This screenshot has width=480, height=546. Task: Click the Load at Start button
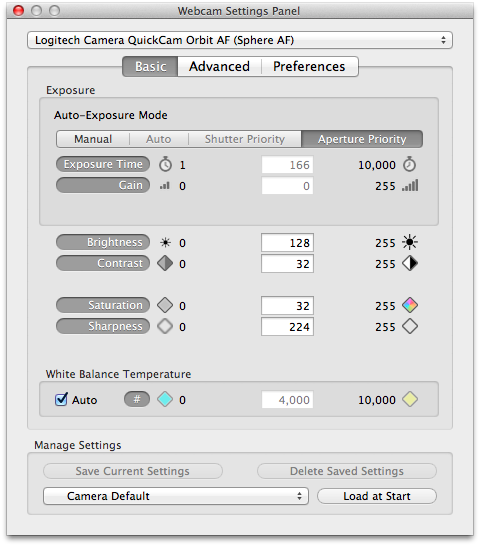377,496
